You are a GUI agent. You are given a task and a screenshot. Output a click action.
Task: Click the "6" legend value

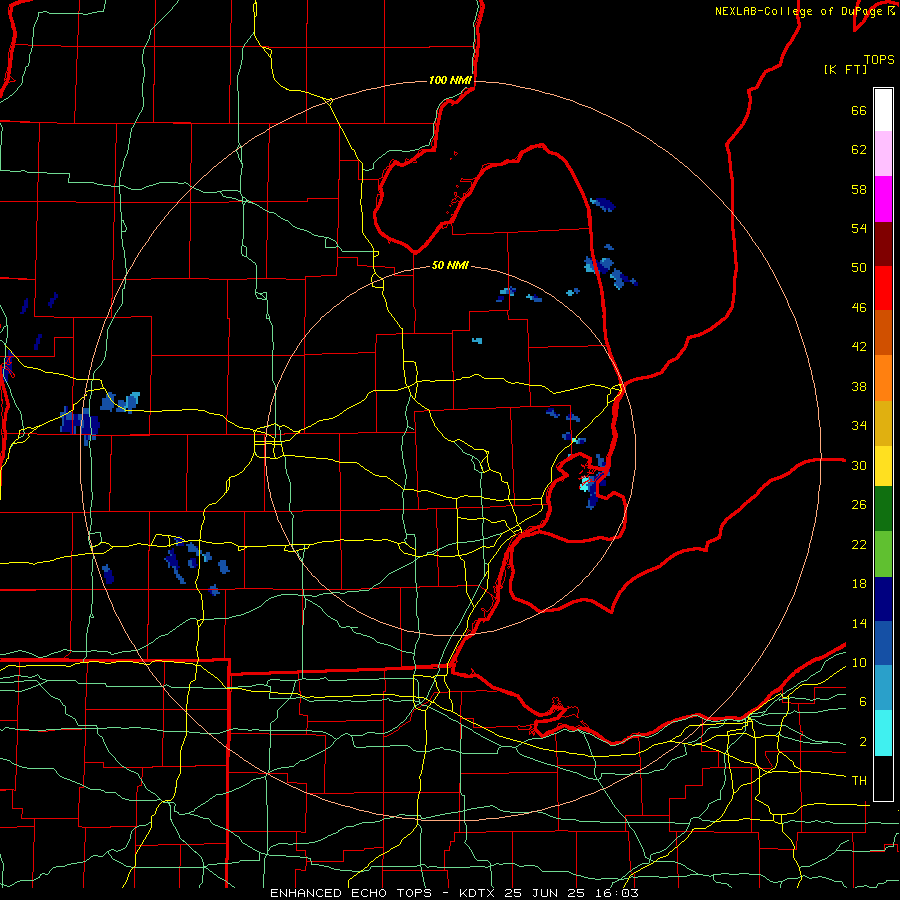point(863,701)
